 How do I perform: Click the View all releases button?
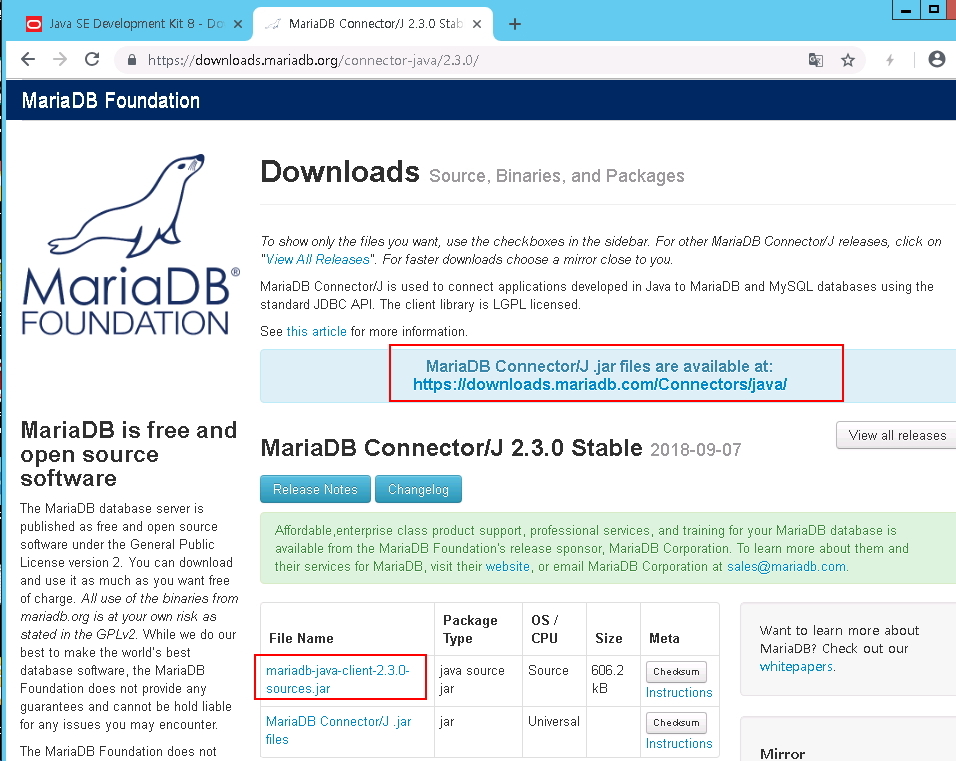click(897, 435)
